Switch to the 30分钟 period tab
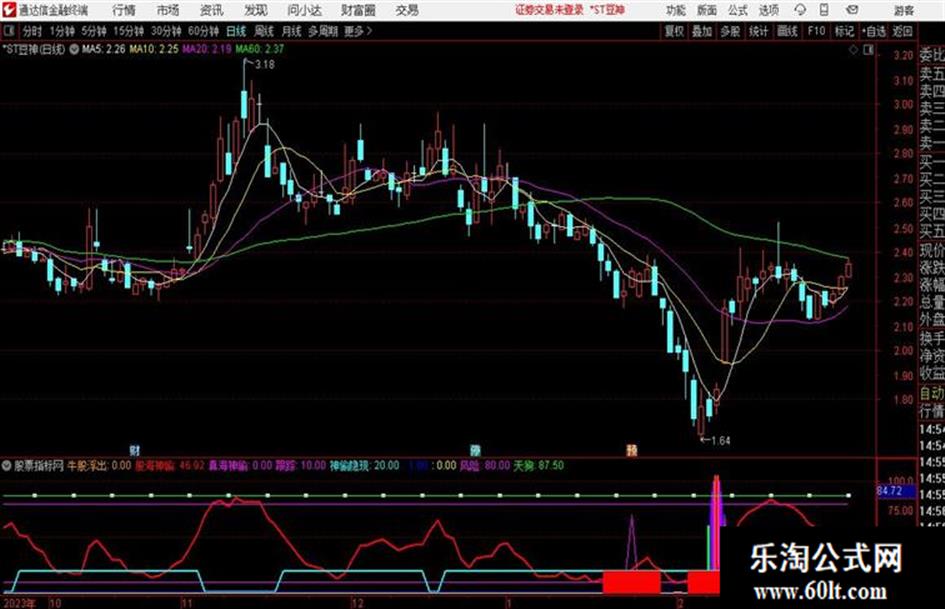This screenshot has height=609, width=945. click(166, 31)
